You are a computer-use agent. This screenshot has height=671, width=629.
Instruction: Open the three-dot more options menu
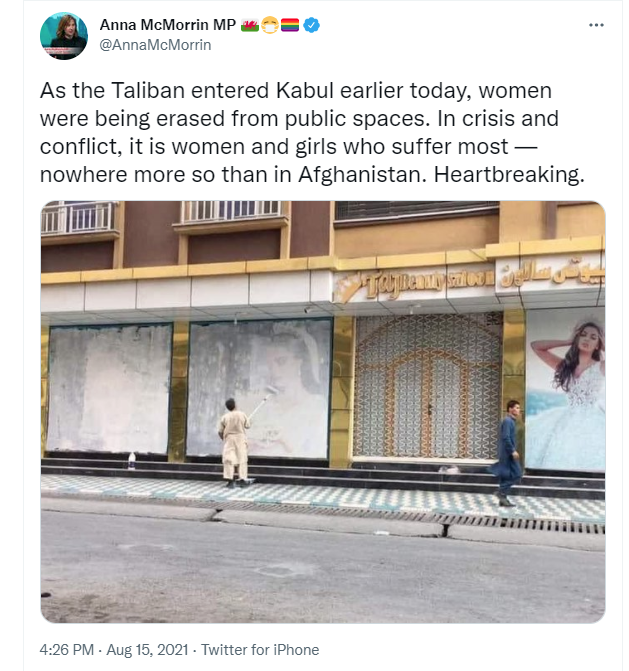596,25
